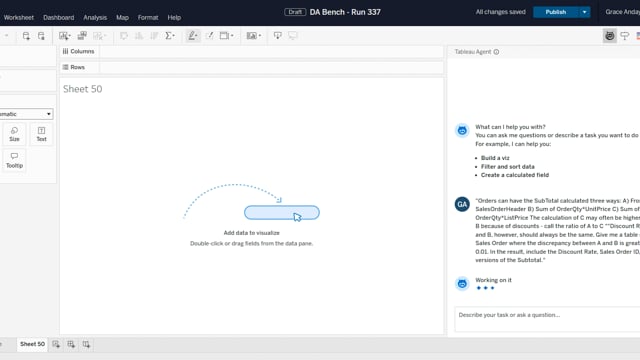This screenshot has width=640, height=360.
Task: Open the Format menu
Action: (x=148, y=18)
